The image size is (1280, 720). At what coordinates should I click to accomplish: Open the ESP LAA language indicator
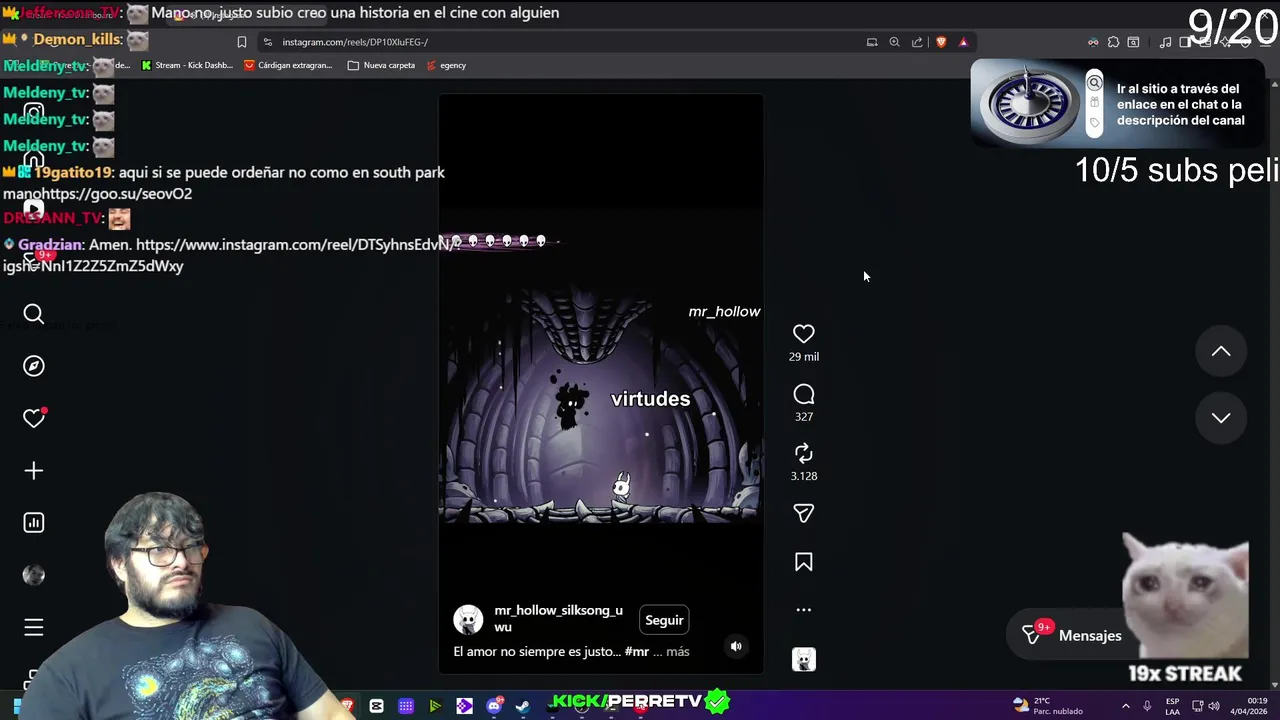1172,706
